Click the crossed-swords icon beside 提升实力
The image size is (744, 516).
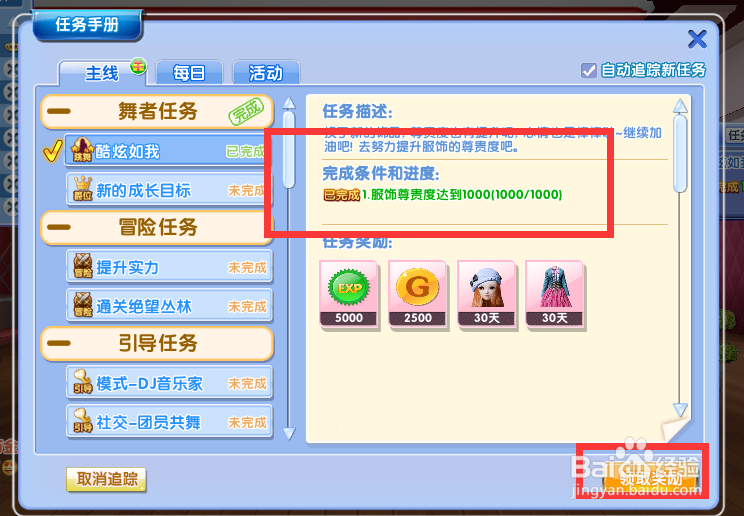point(83,266)
